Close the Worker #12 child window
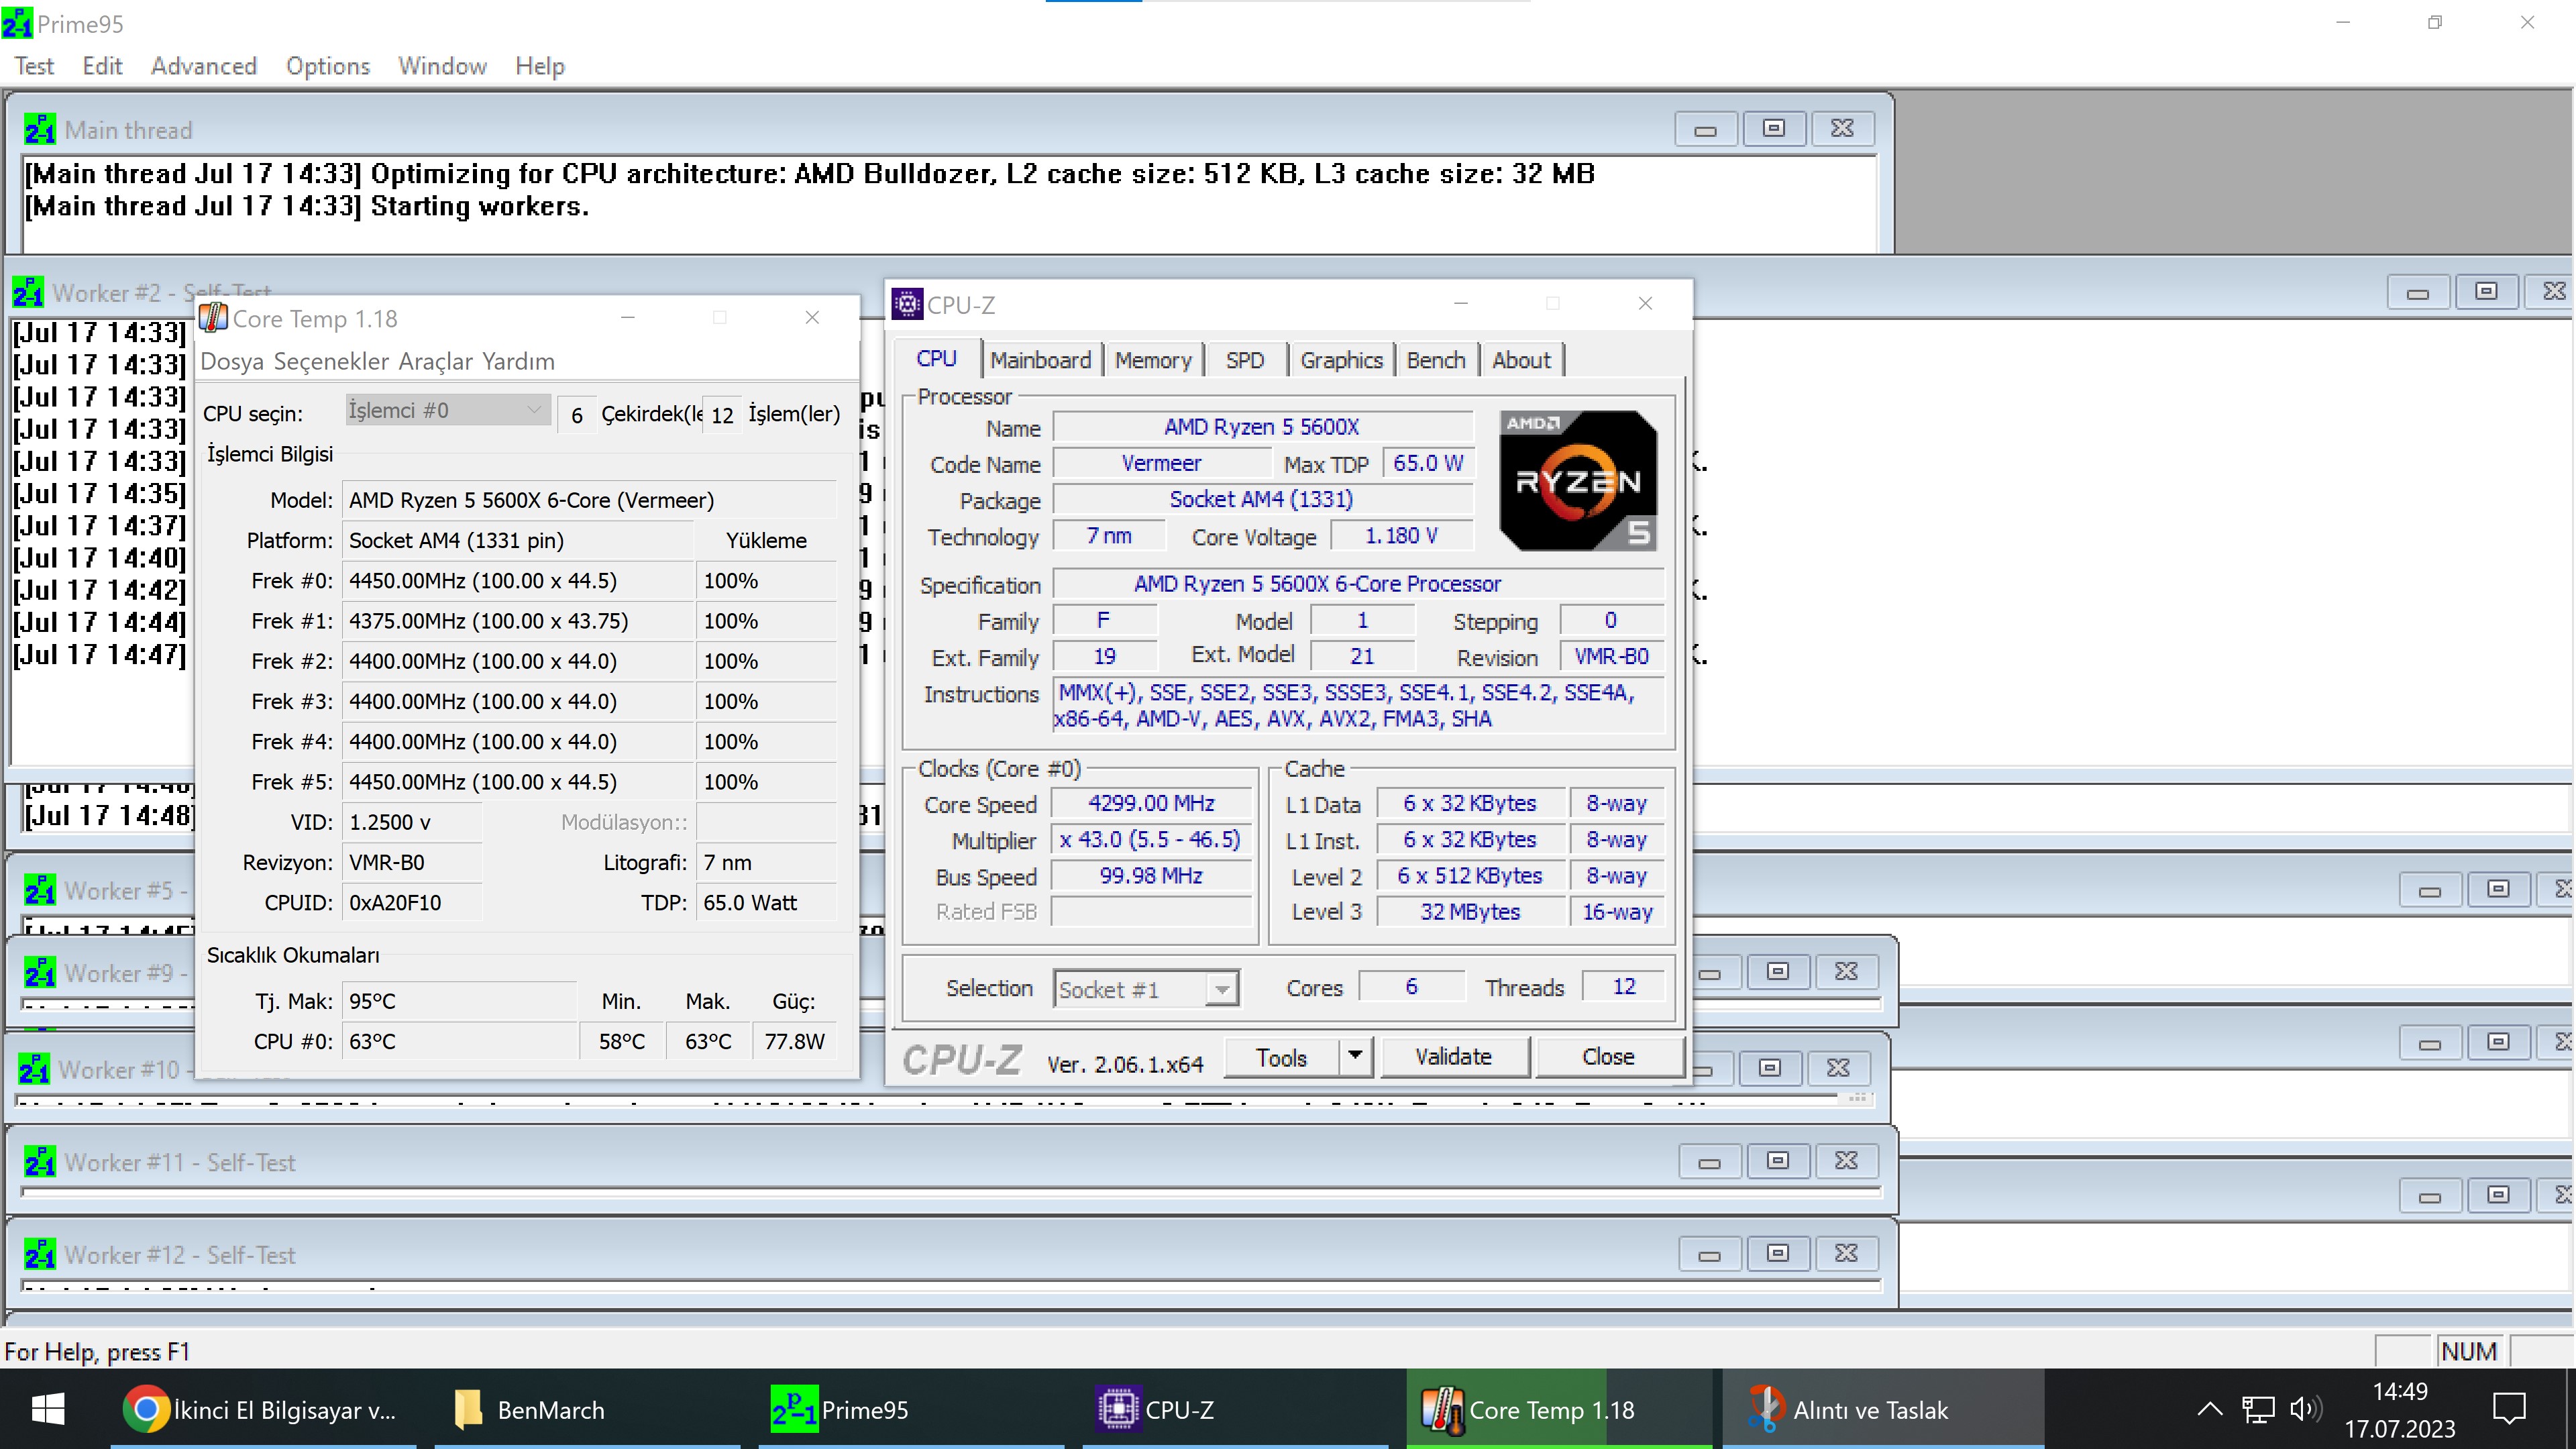The height and width of the screenshot is (1449, 2576). pos(1846,1254)
